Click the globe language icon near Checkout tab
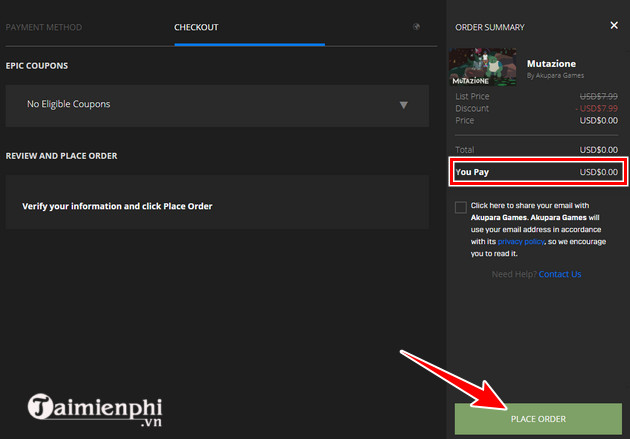 416,27
